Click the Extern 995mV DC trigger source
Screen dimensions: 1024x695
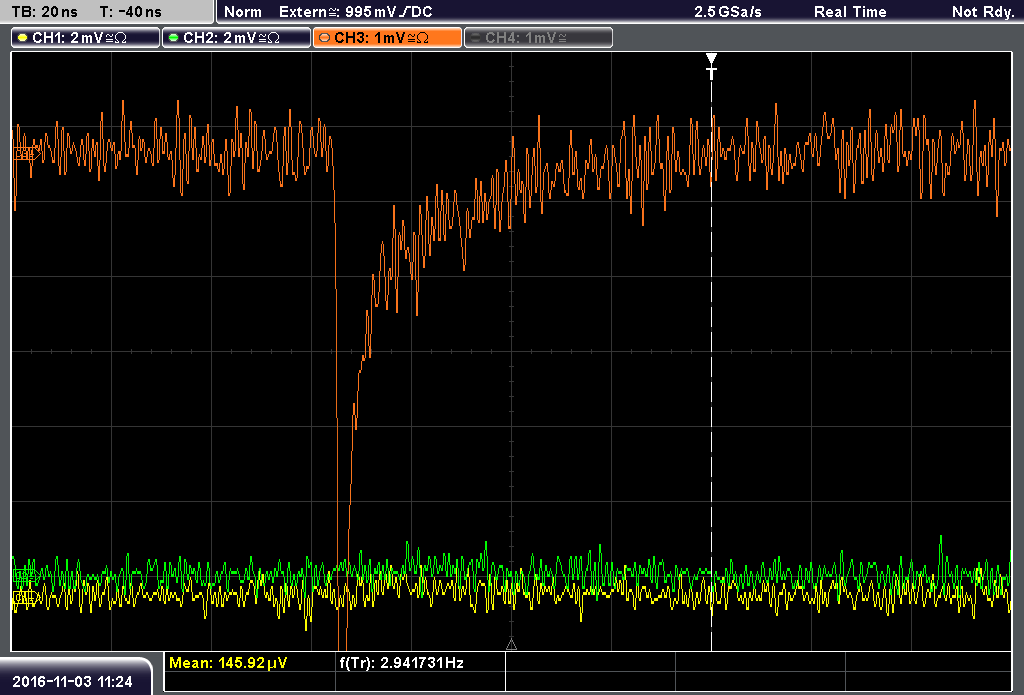click(x=355, y=12)
